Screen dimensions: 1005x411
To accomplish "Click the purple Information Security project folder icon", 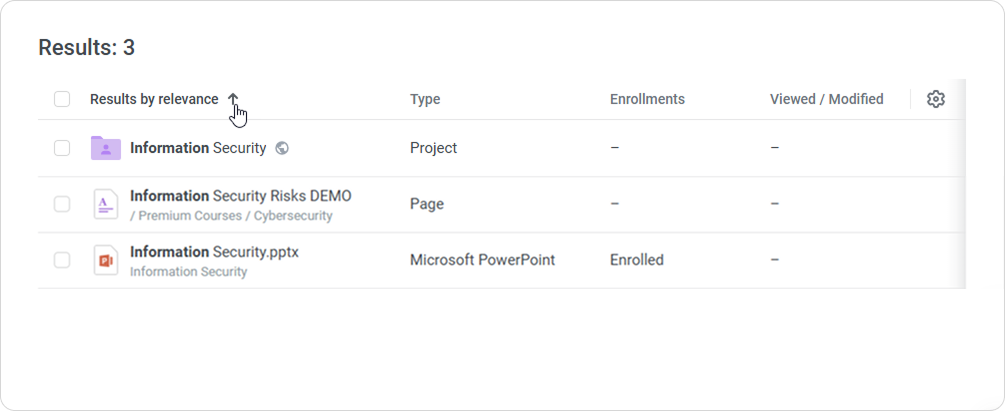I will [x=105, y=148].
